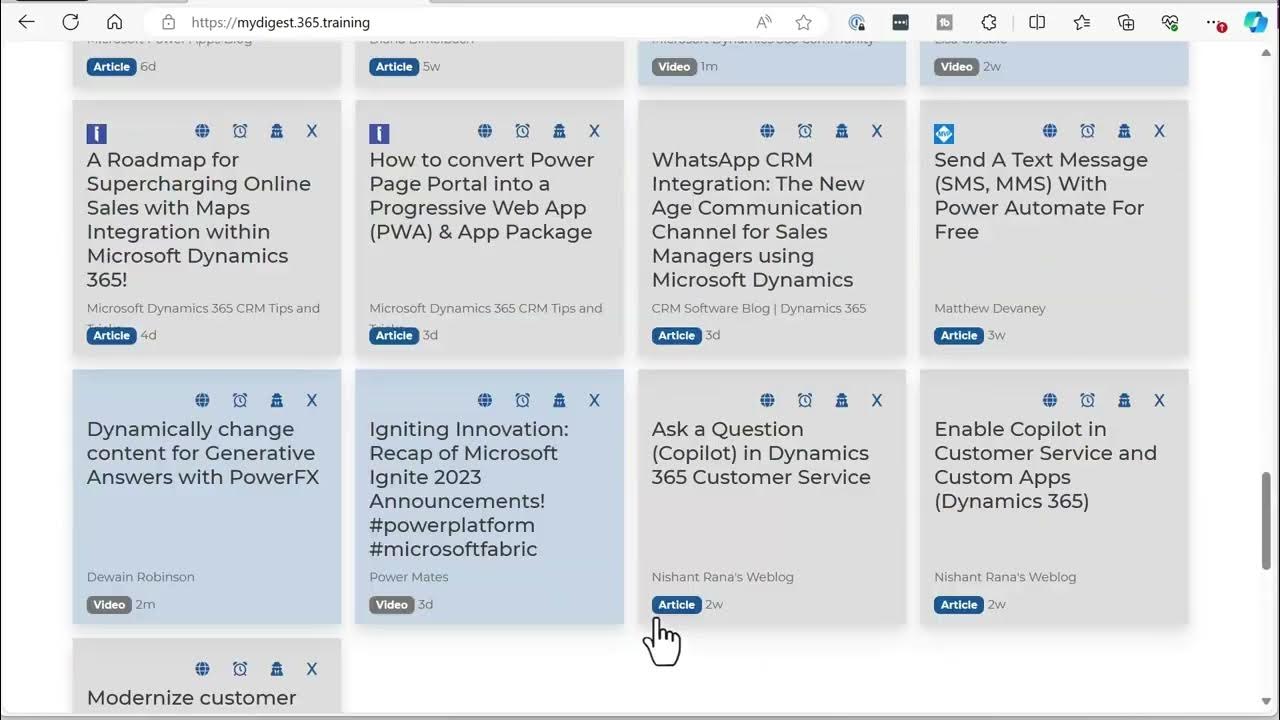
Task: Click alarm clock icon on Send A Text Message card
Action: tap(1087, 131)
